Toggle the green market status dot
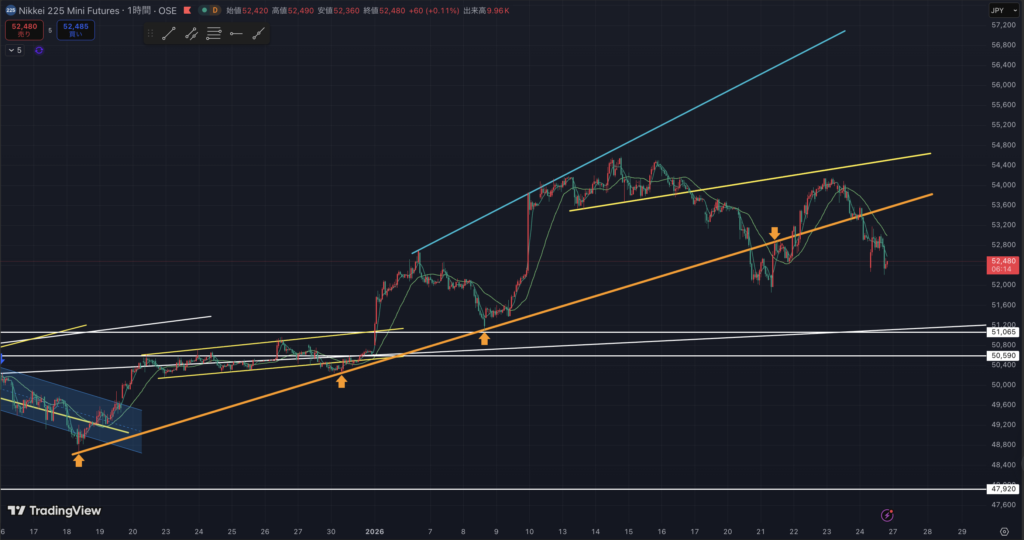 pos(205,10)
